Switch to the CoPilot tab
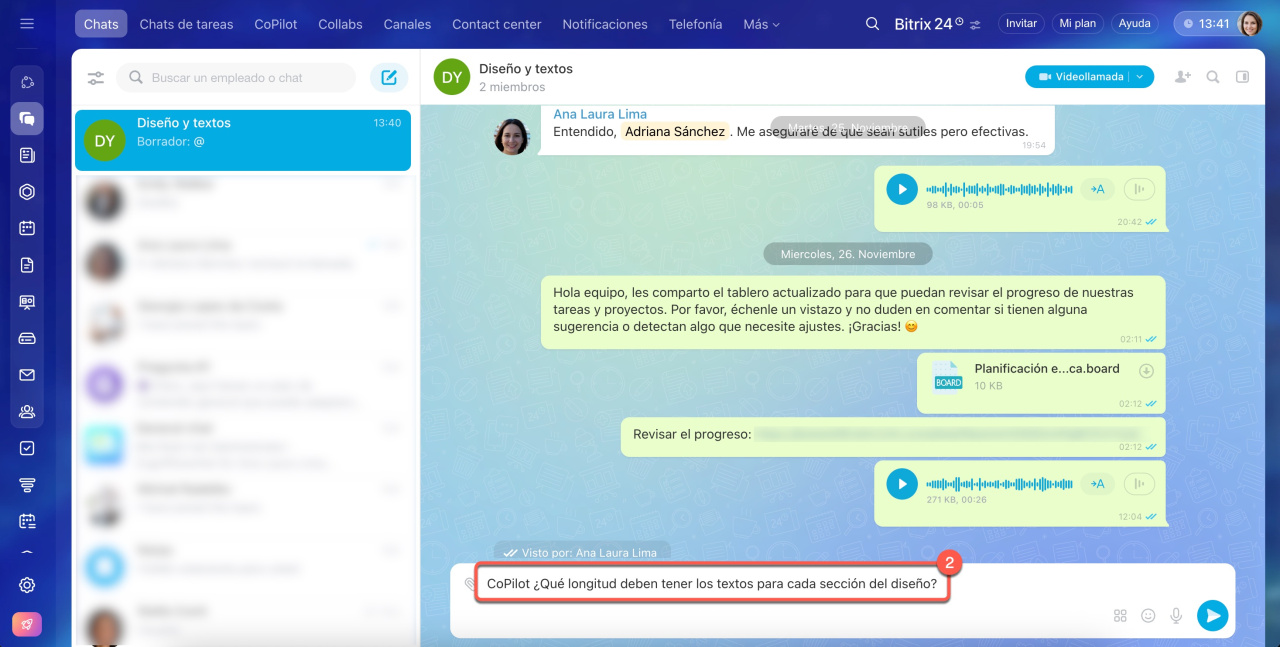 (x=275, y=24)
